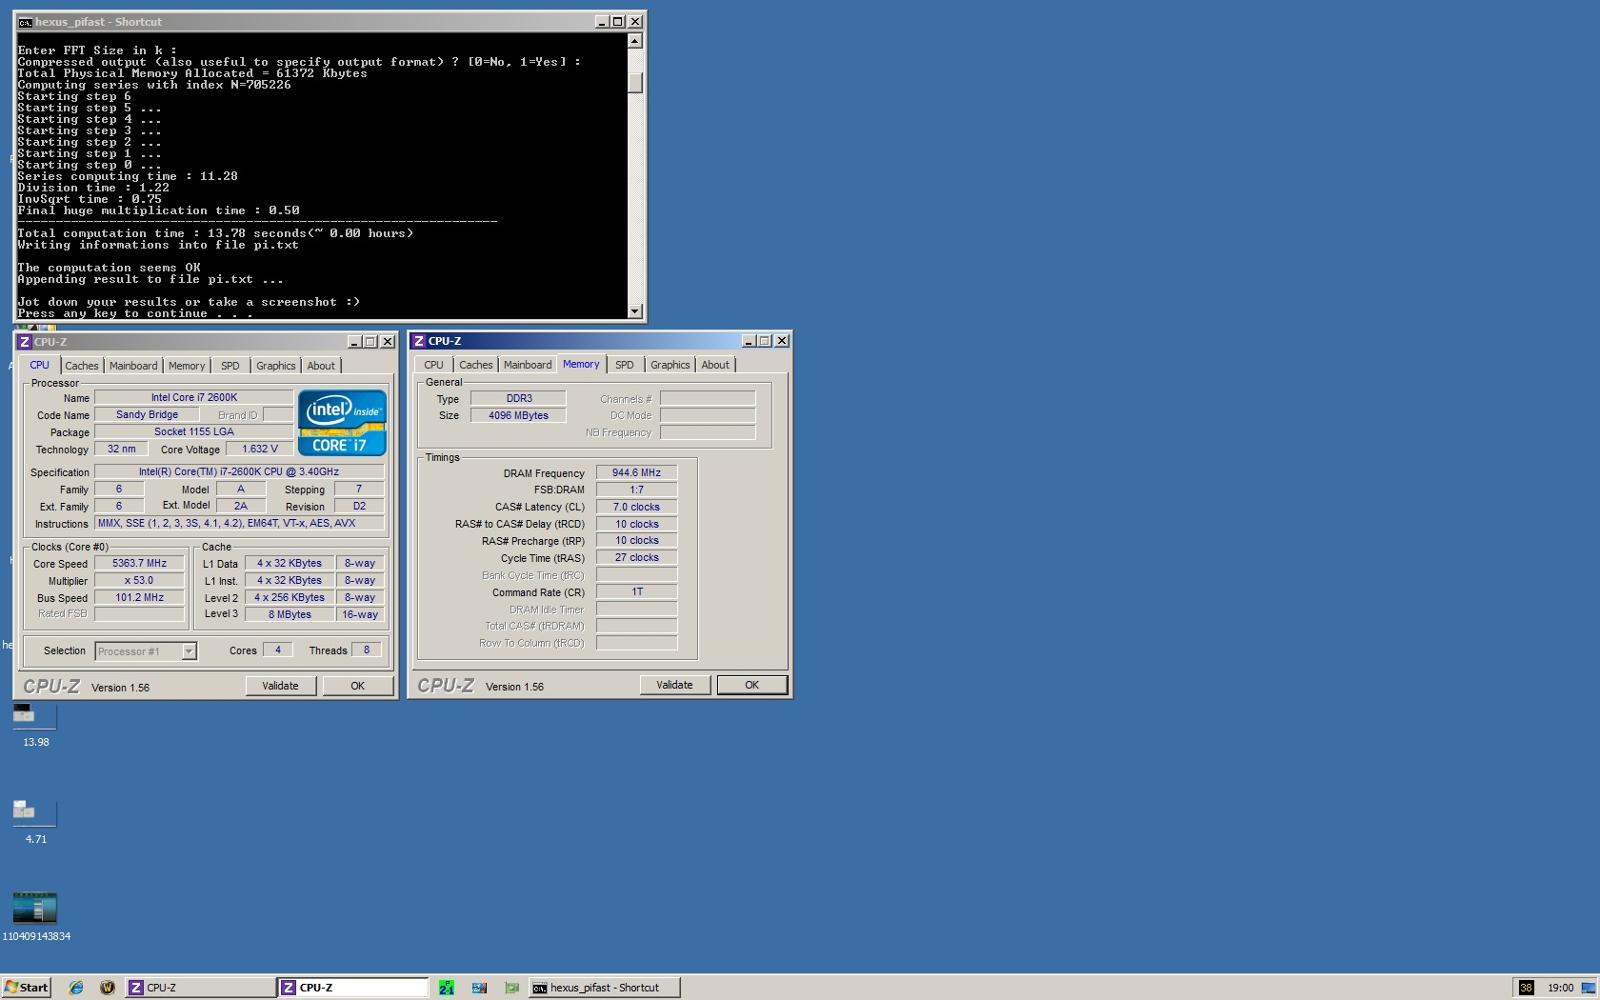Click the Z icon in the right CPU-Z title bar

(419, 341)
